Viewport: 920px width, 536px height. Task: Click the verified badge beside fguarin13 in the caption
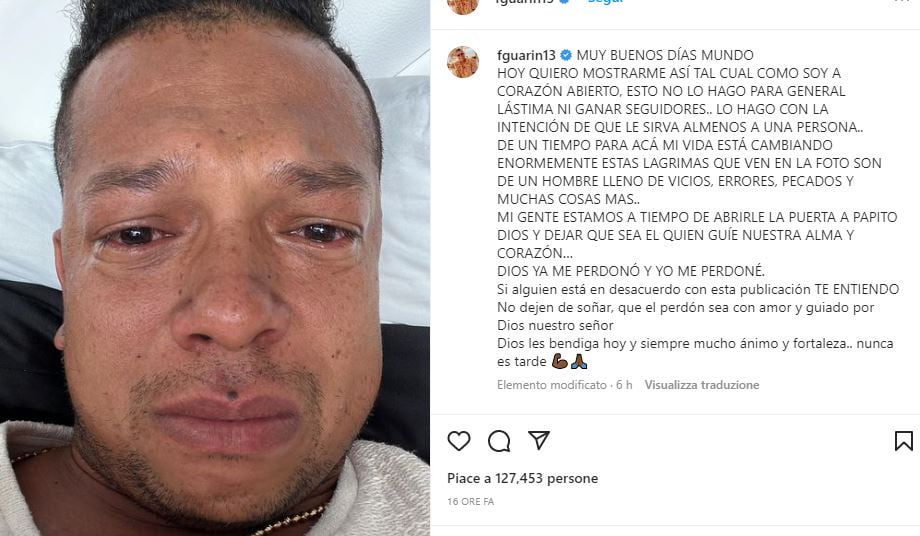[x=566, y=55]
